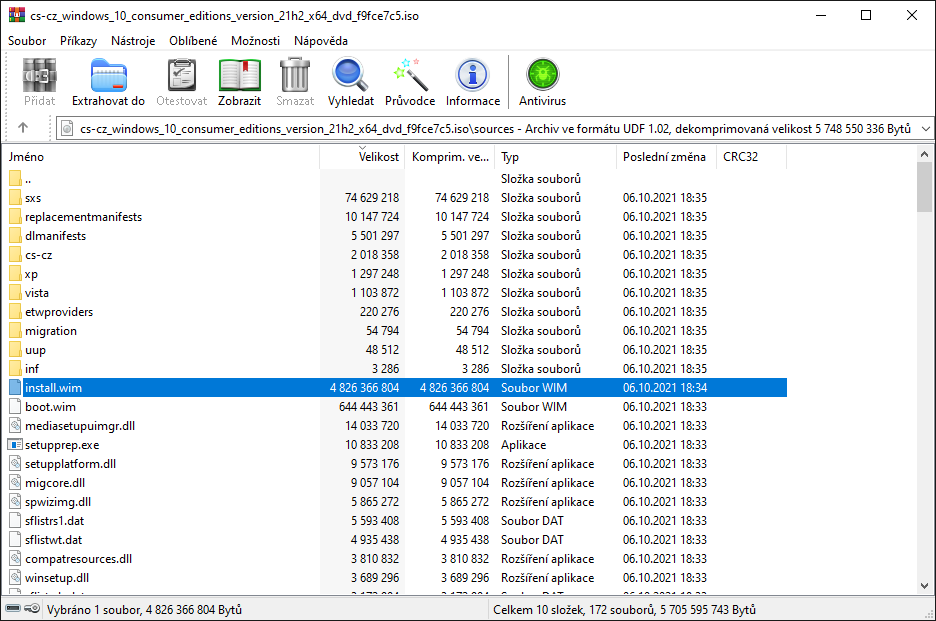936x621 pixels.
Task: Select the inf folder name
Action: click(32, 369)
